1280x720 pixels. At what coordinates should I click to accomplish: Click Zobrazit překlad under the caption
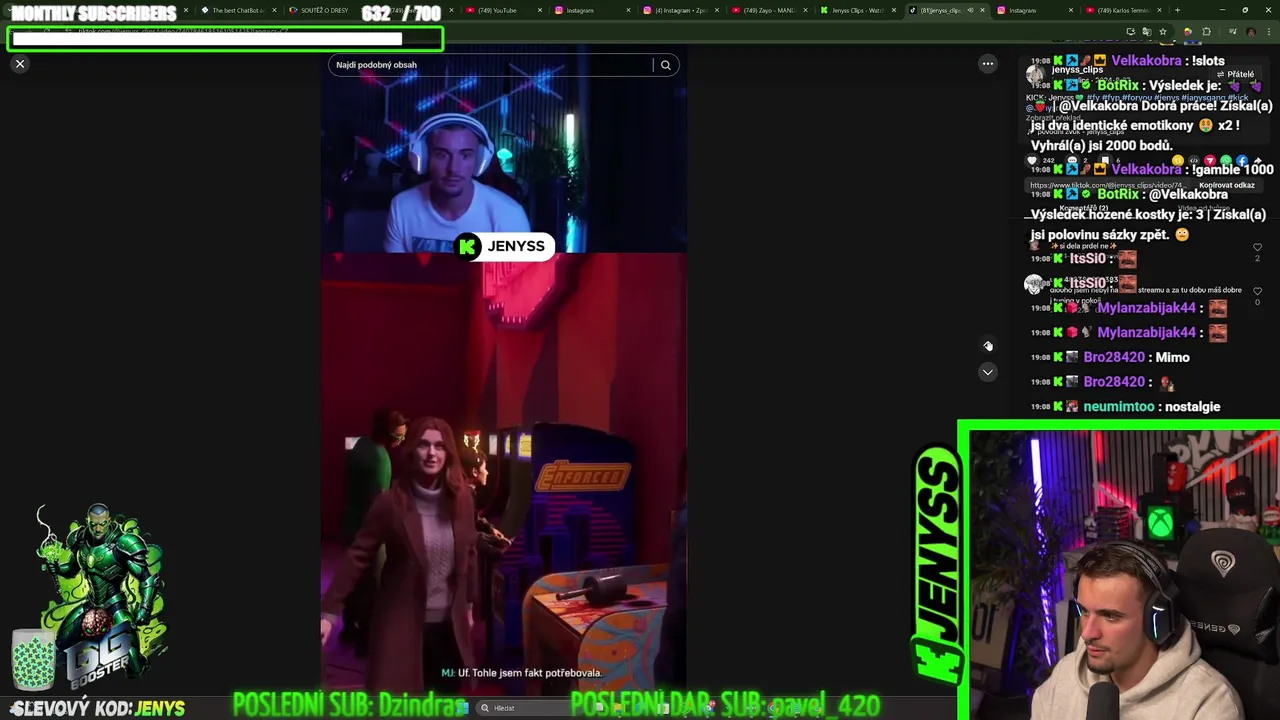pos(1051,117)
